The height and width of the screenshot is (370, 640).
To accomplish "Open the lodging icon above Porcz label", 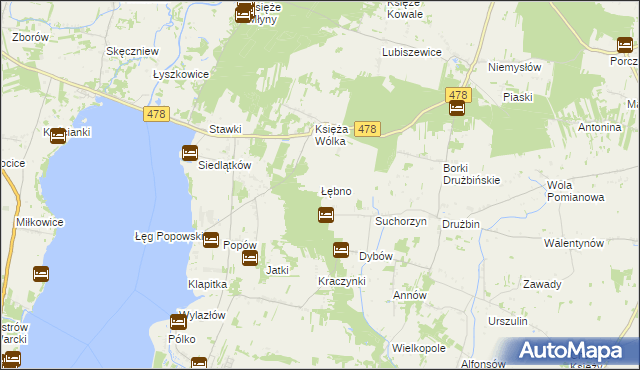I will (x=625, y=45).
